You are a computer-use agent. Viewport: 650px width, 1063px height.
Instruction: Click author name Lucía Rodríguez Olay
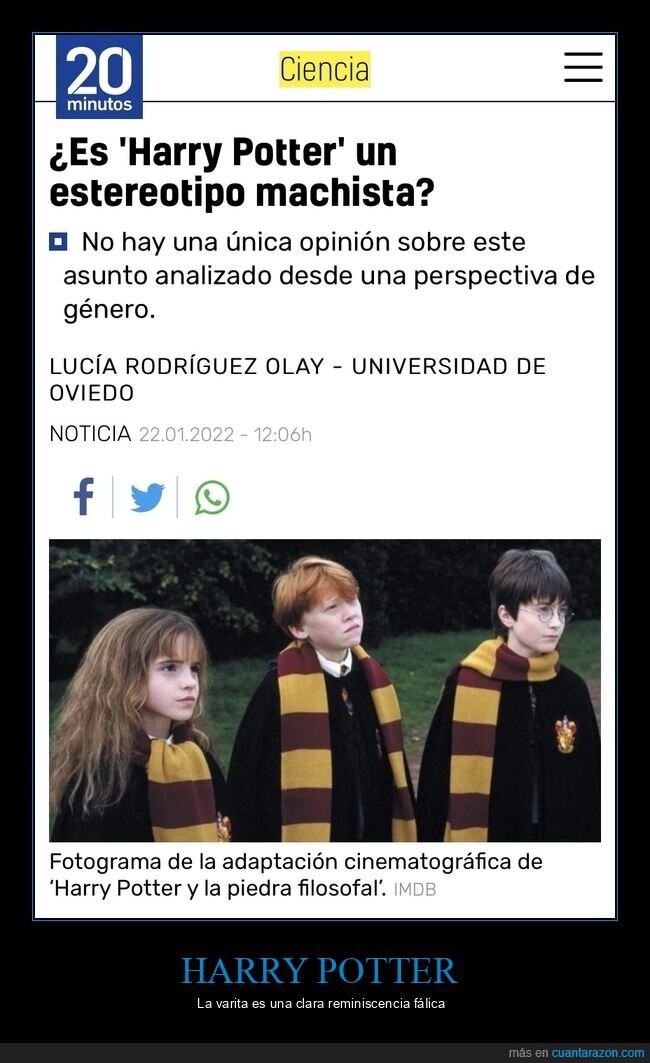[x=187, y=366]
